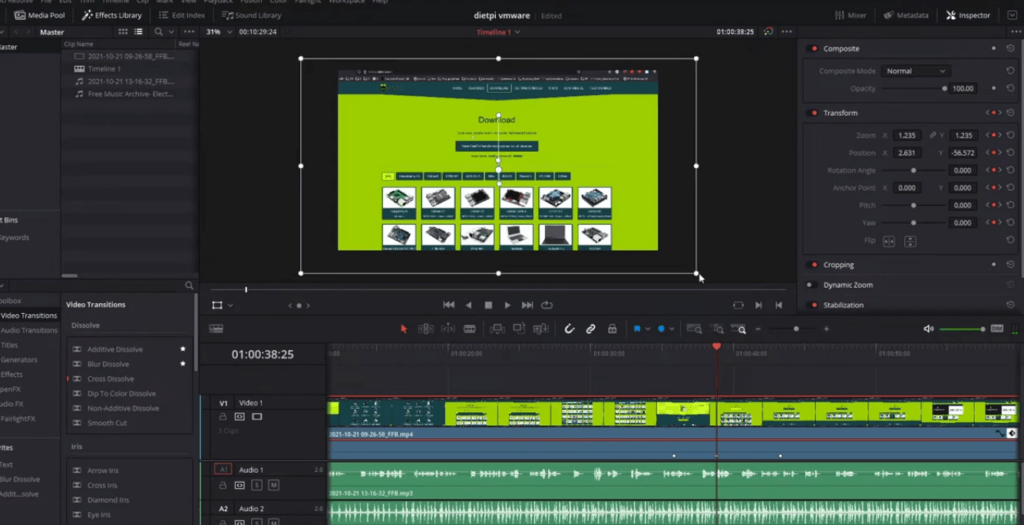
Task: Activate the Trim Edit Mode tool
Action: pyautogui.click(x=426, y=329)
